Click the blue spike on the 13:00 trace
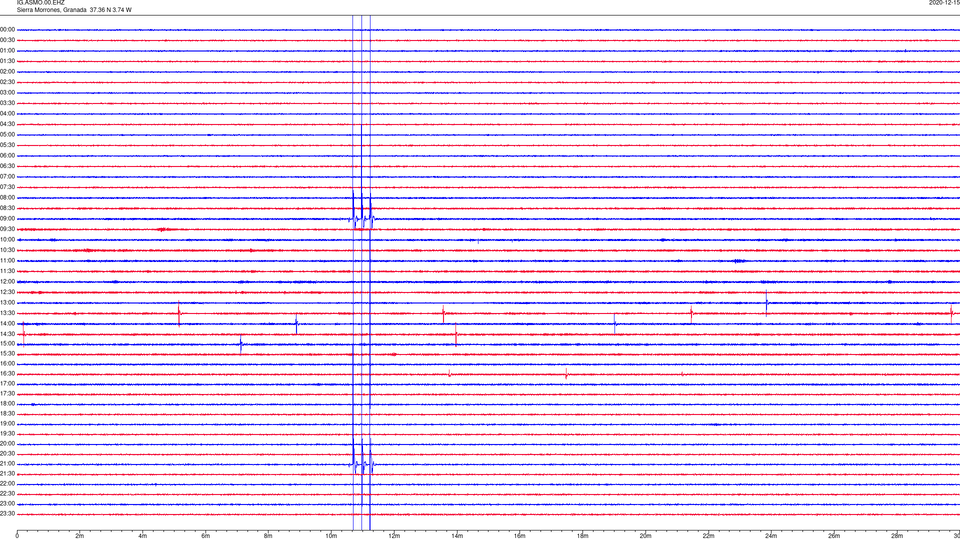The width and height of the screenshot is (960, 540). tap(767, 302)
